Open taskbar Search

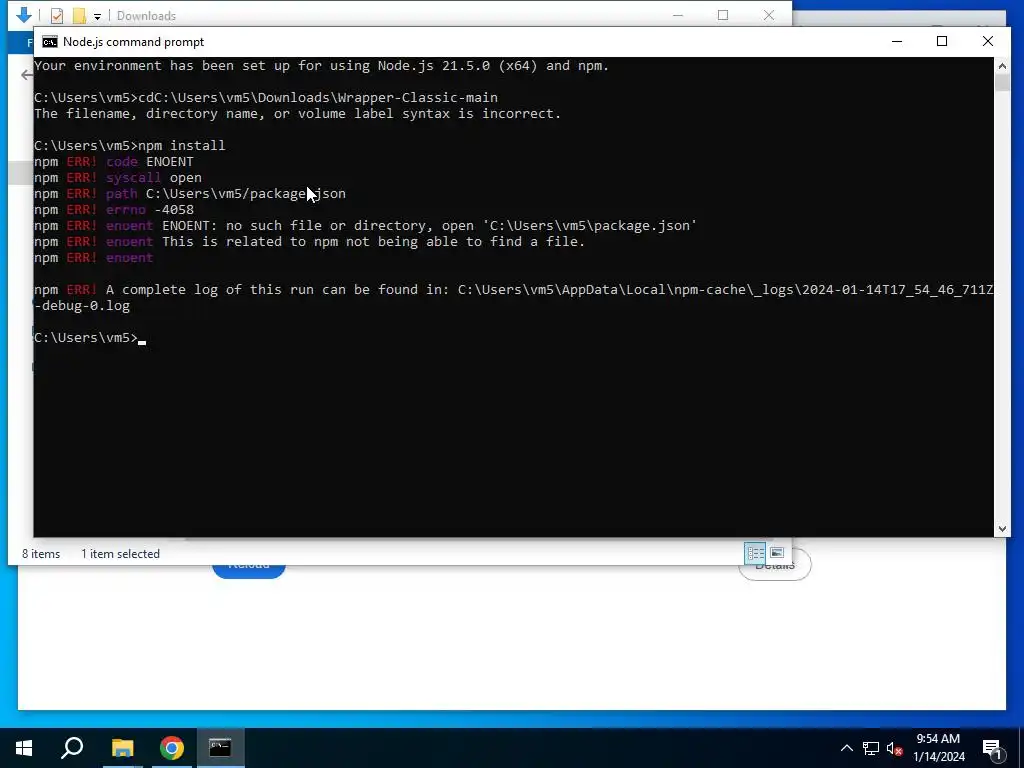tap(72, 748)
